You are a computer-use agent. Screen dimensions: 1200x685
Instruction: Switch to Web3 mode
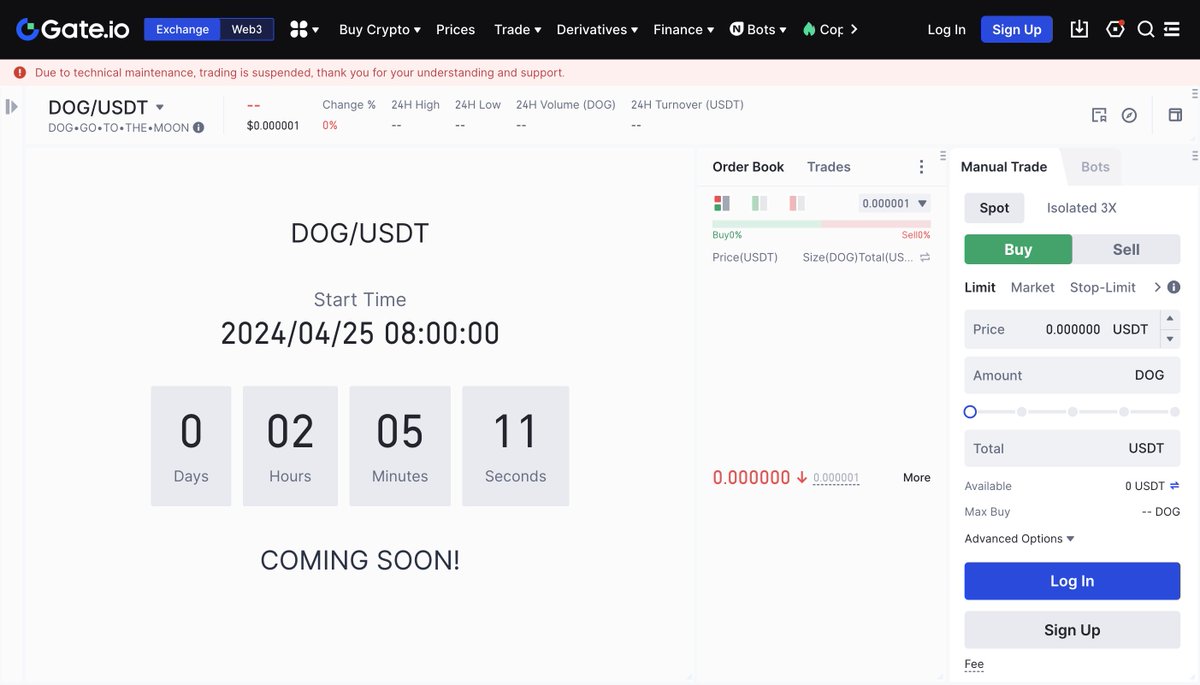[x=247, y=29]
